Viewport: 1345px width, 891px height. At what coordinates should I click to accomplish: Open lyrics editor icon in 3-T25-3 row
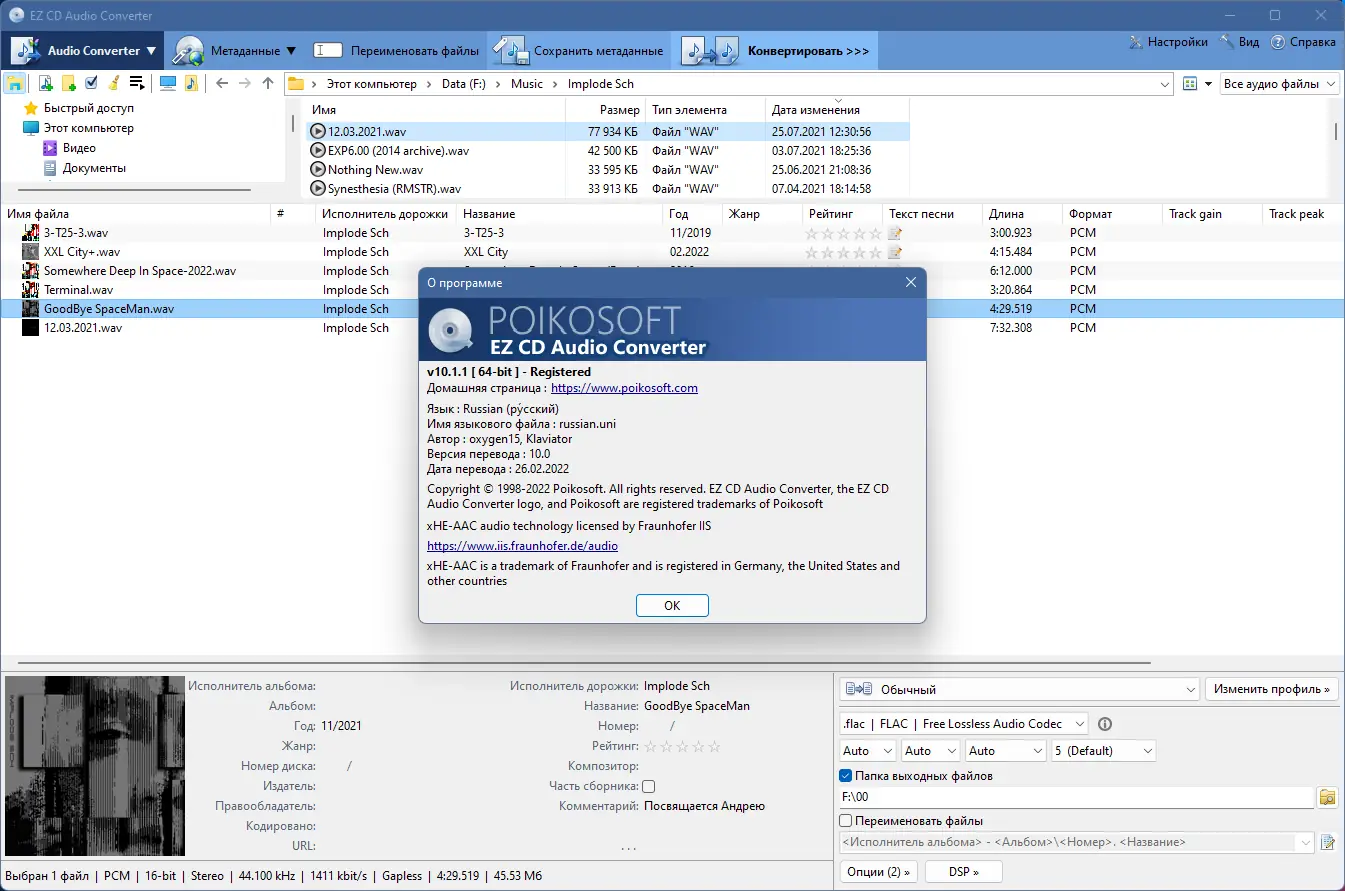tap(895, 233)
